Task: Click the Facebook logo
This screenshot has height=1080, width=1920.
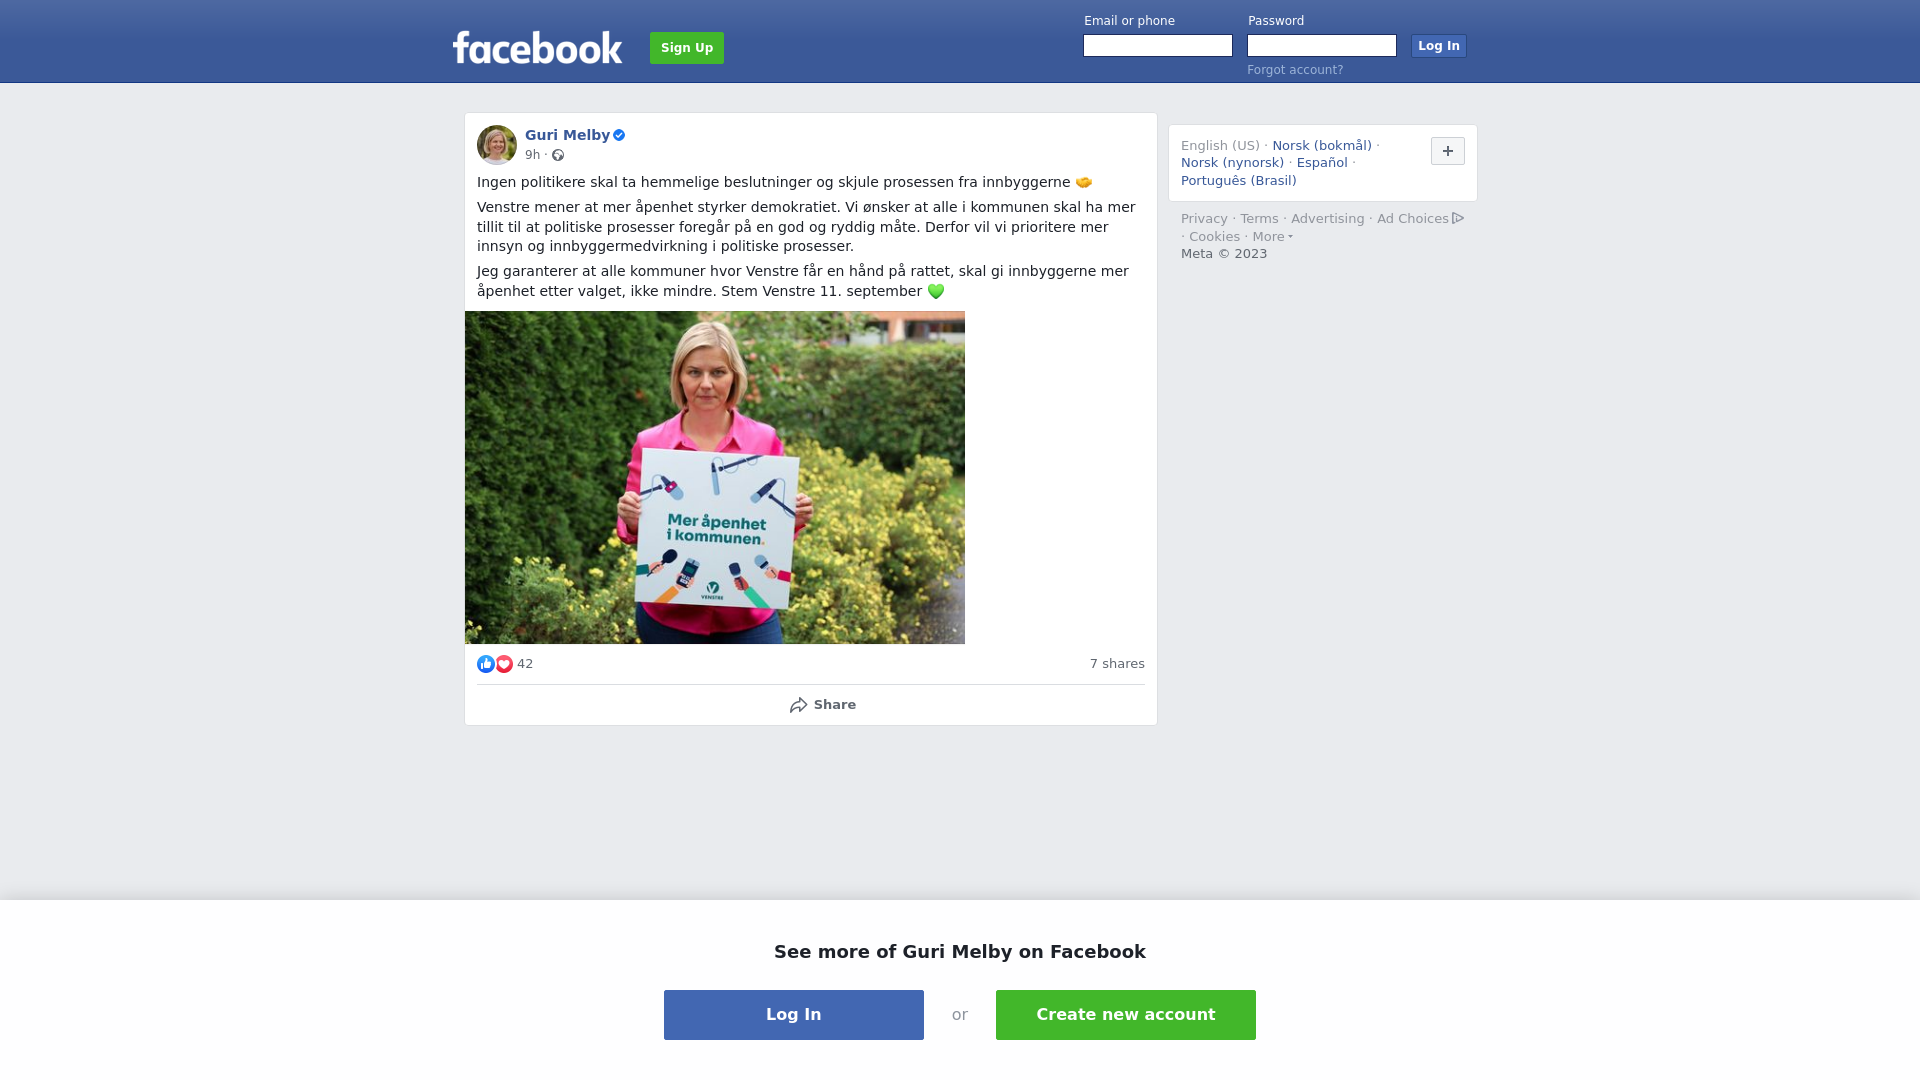Action: point(537,47)
